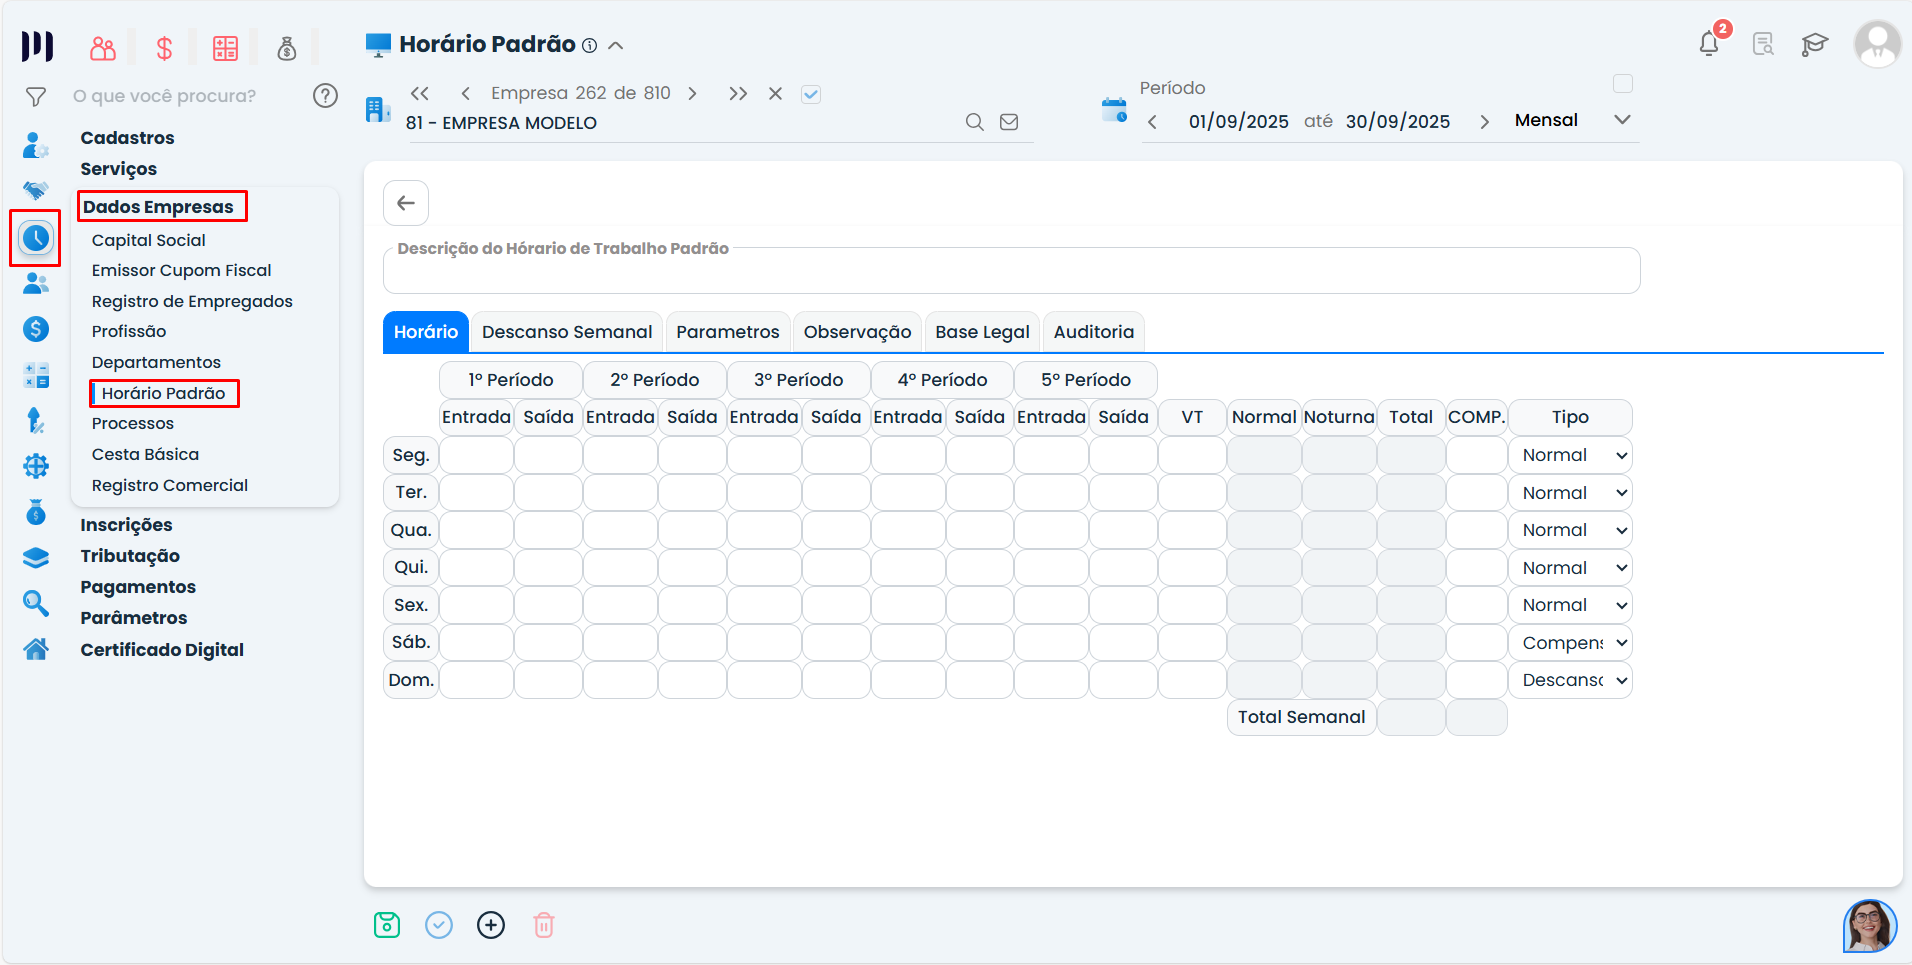Open the Tipo dropdown for Sáb. row
The image size is (1912, 965).
(1570, 643)
